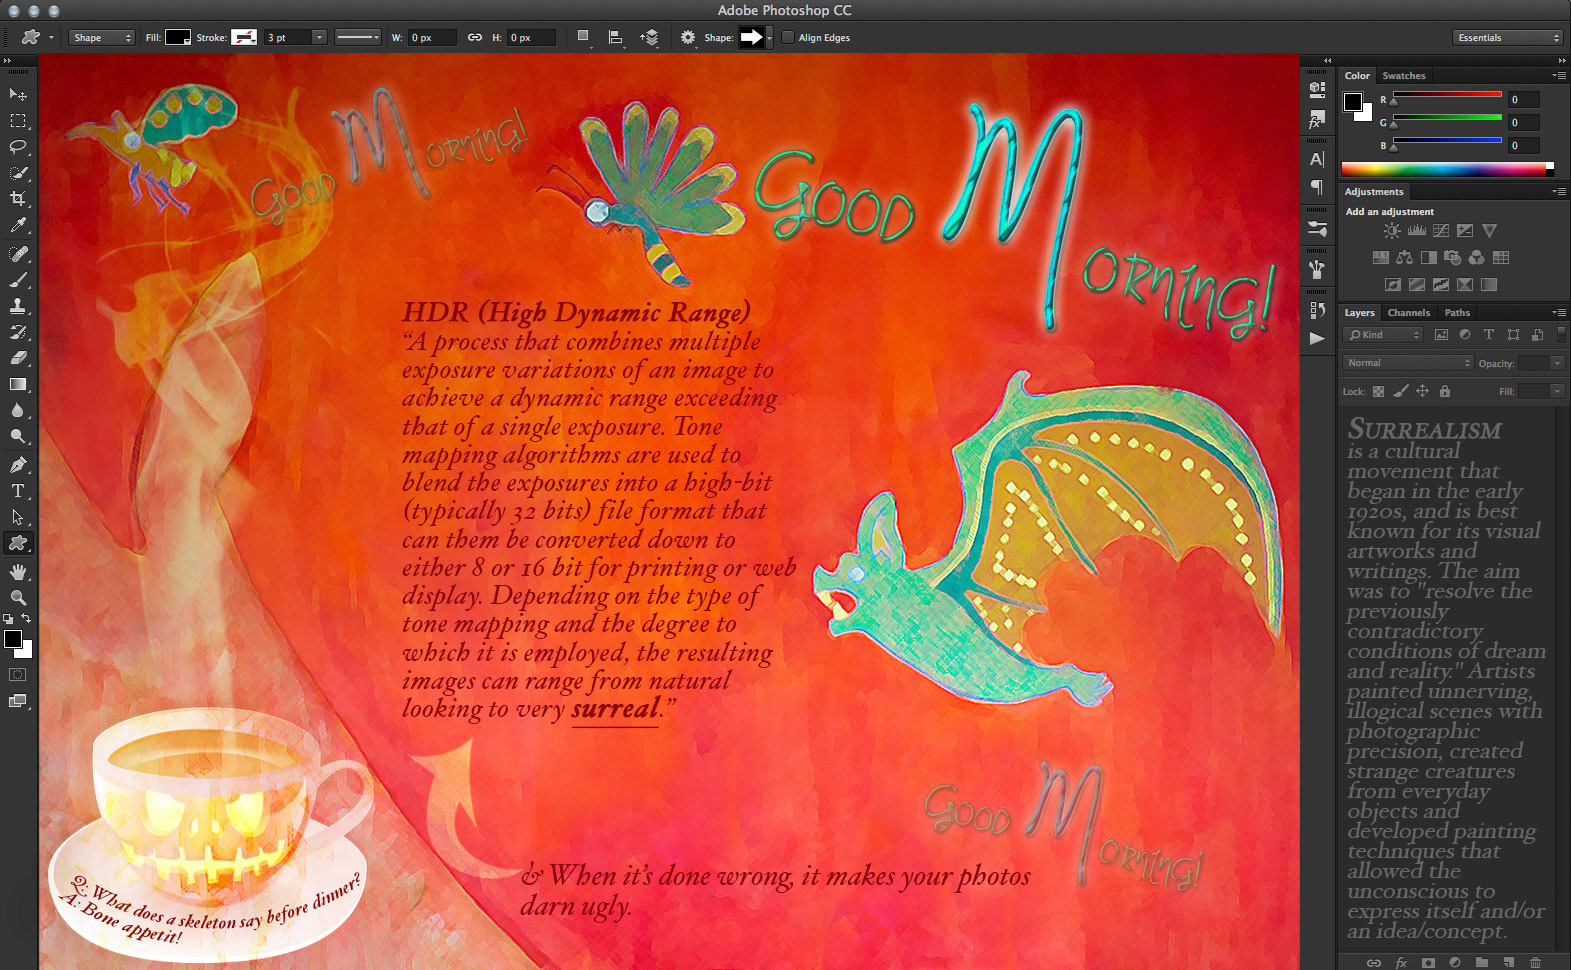
Task: Open the Character panel icon
Action: pyautogui.click(x=1317, y=159)
